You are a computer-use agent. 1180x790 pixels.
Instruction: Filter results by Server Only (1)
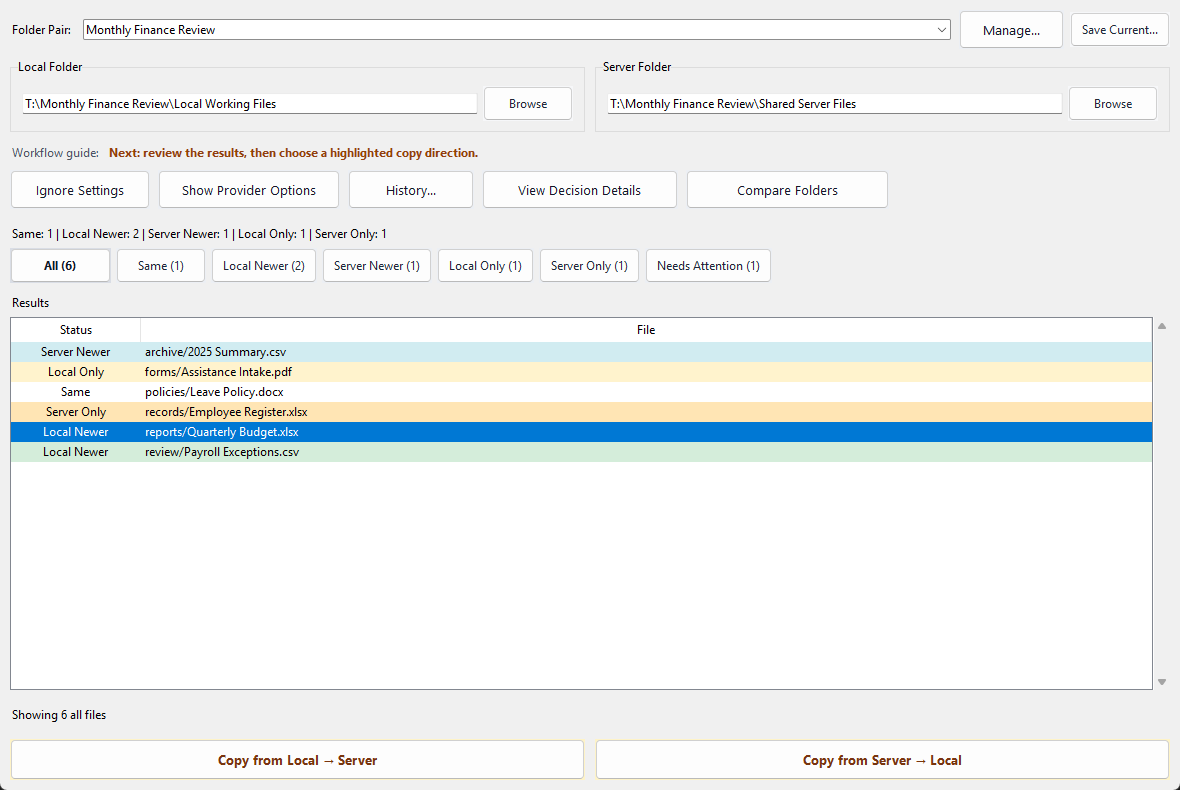589,266
